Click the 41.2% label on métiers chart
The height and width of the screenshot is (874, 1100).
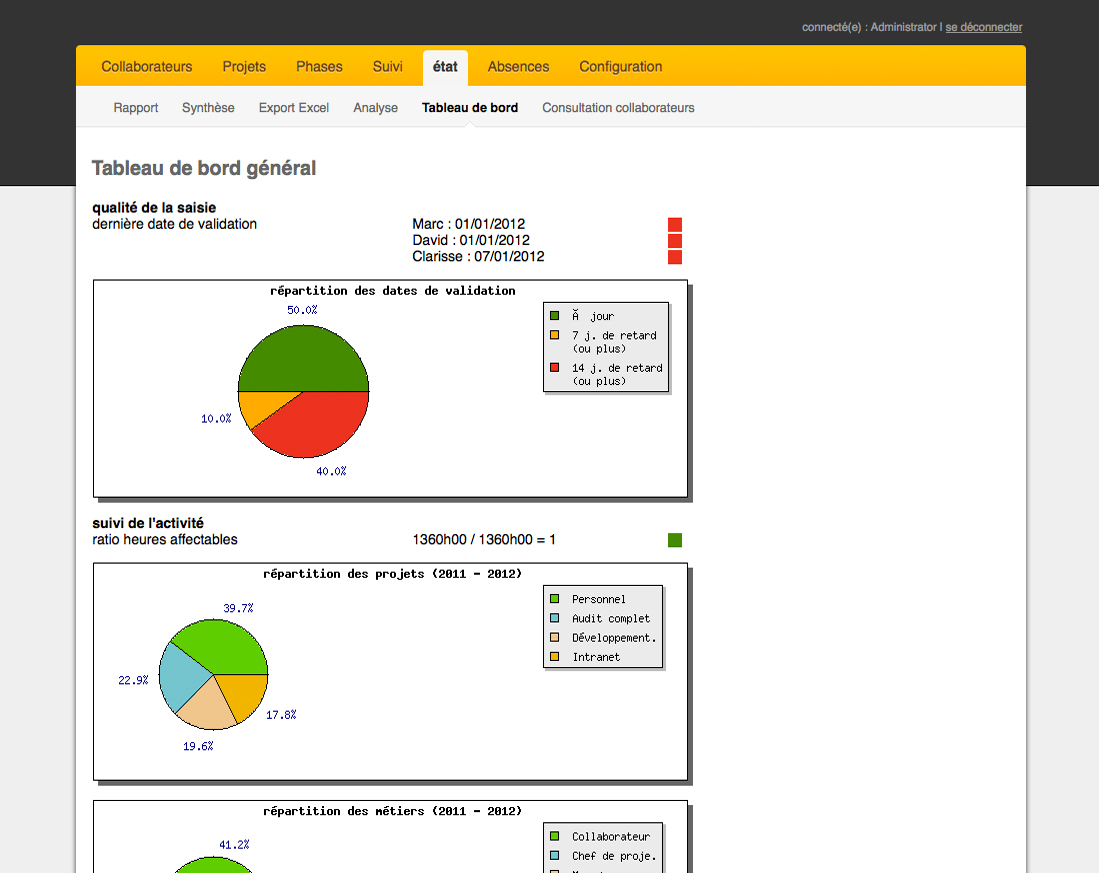coord(234,845)
